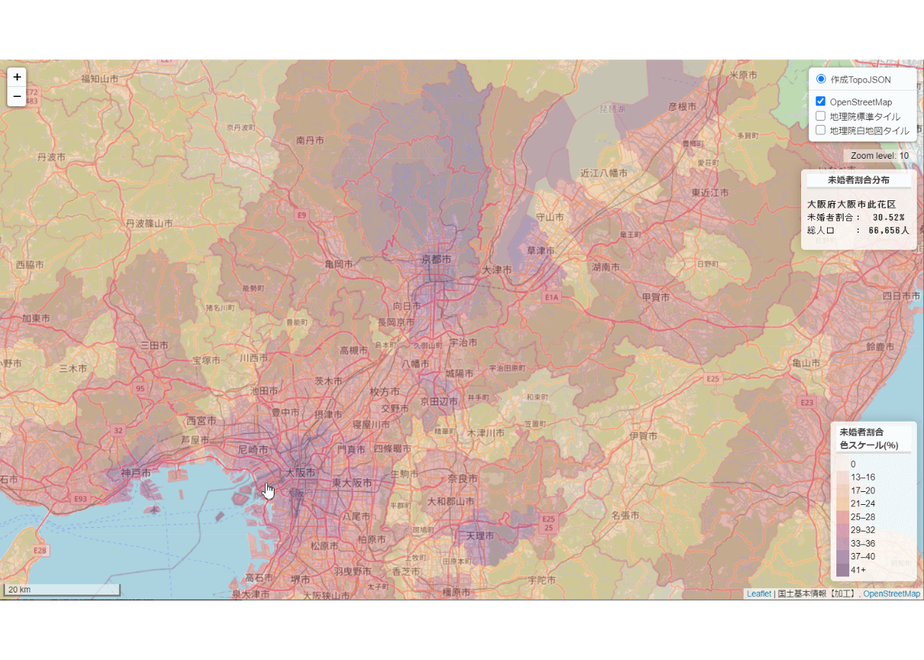Click the 宇治市 label on the map
The width and height of the screenshot is (924, 660).
(x=463, y=342)
